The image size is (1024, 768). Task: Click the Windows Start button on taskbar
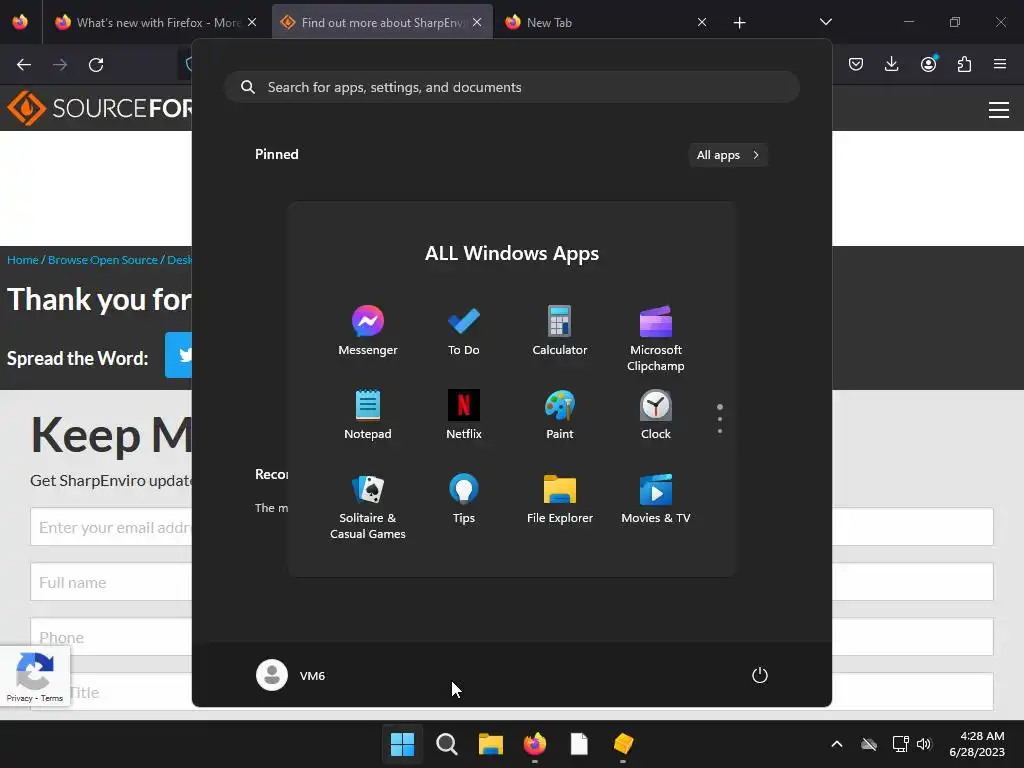click(x=402, y=743)
